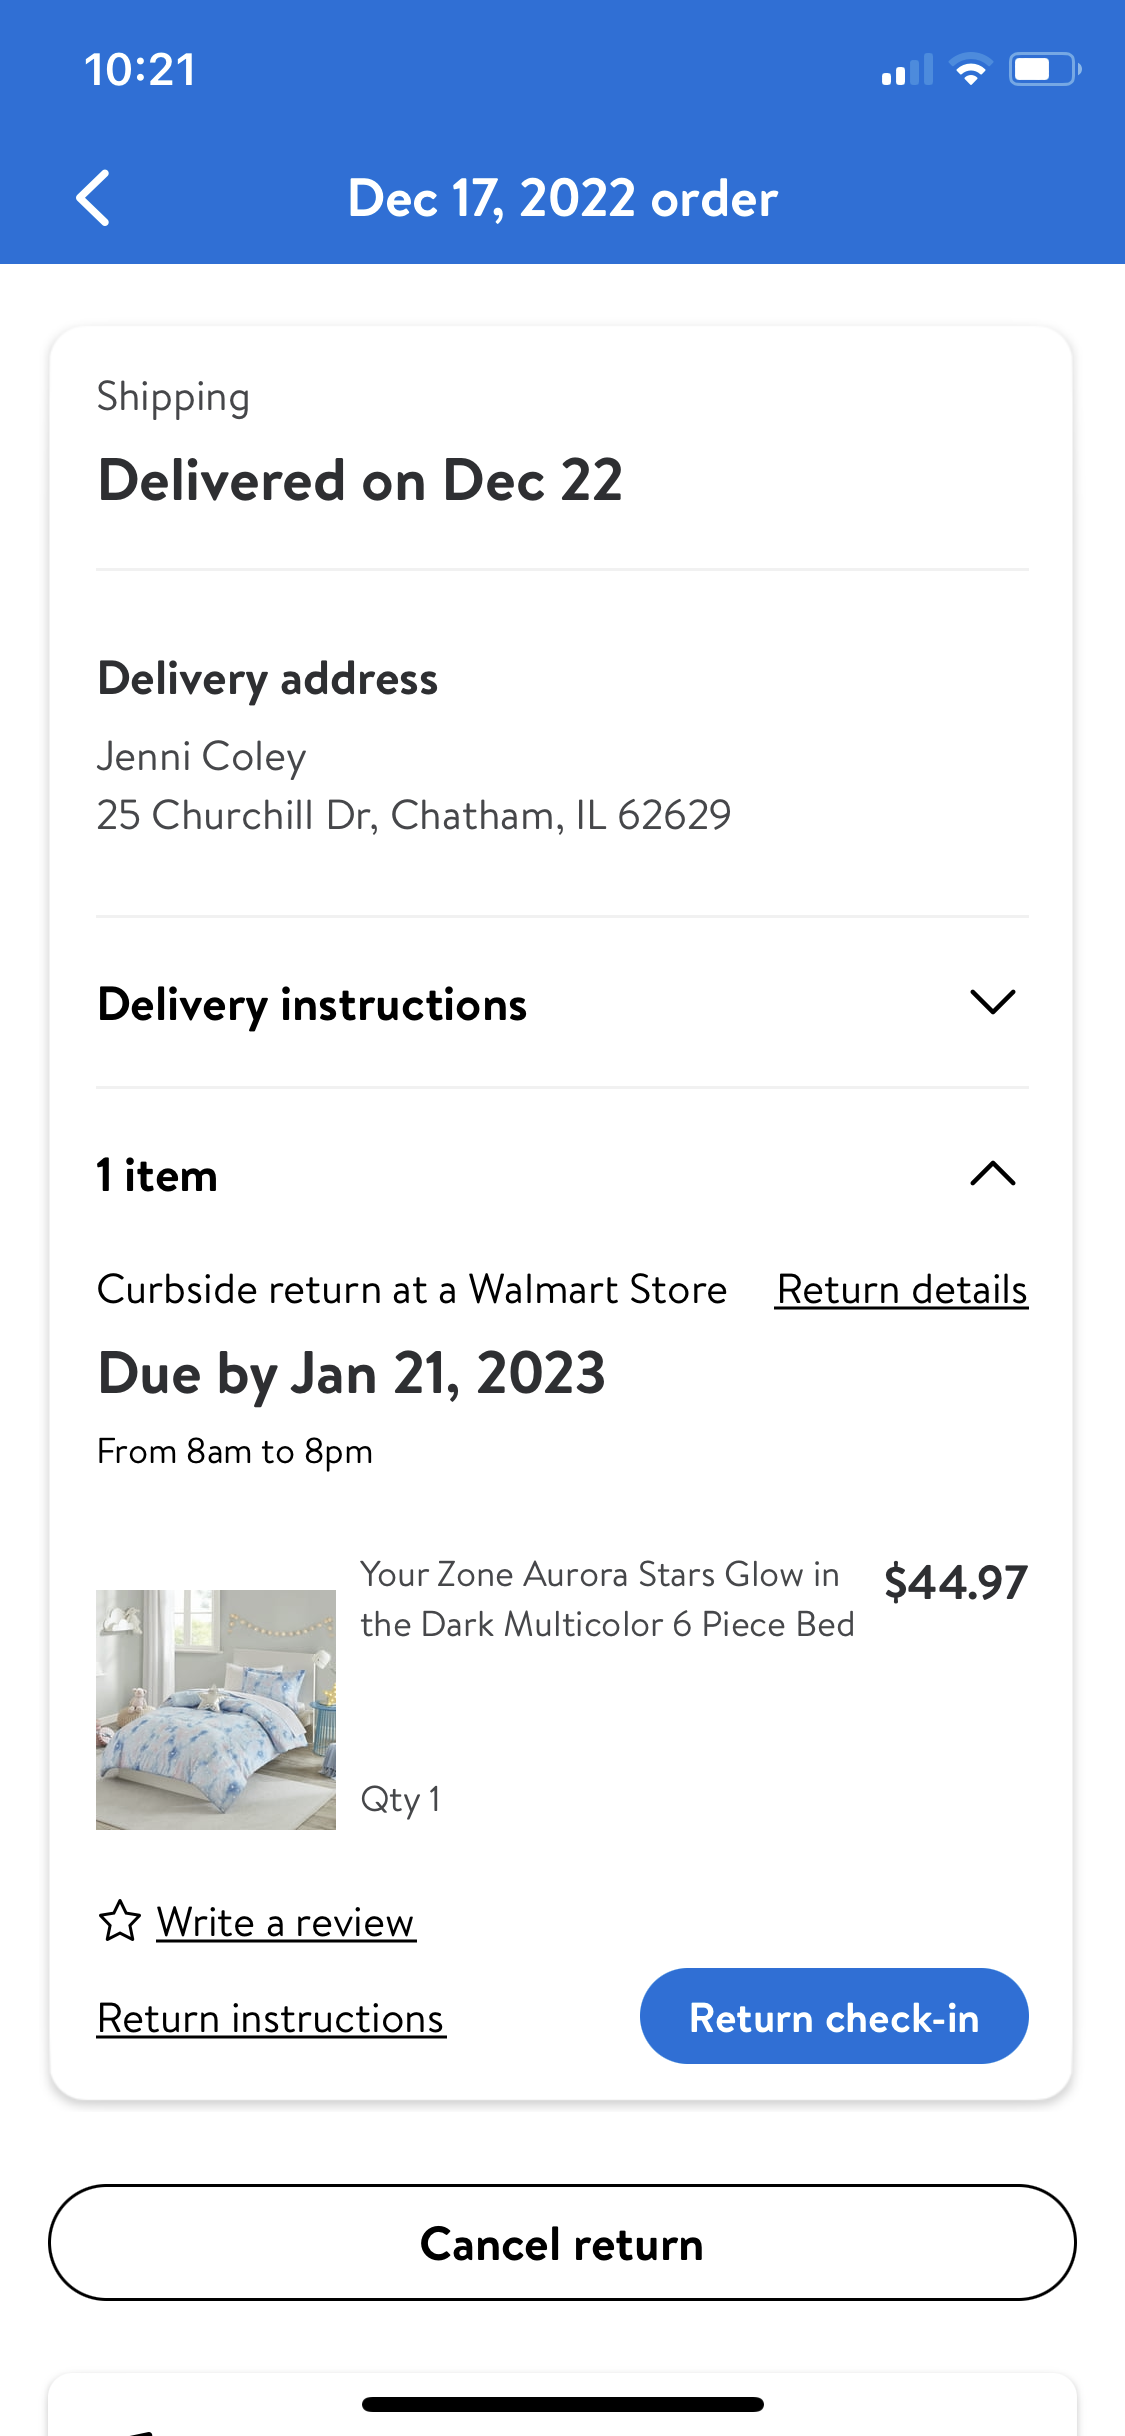The height and width of the screenshot is (2436, 1125).
Task: Tap the 25 Churchill Dr delivery address
Action: (x=414, y=815)
